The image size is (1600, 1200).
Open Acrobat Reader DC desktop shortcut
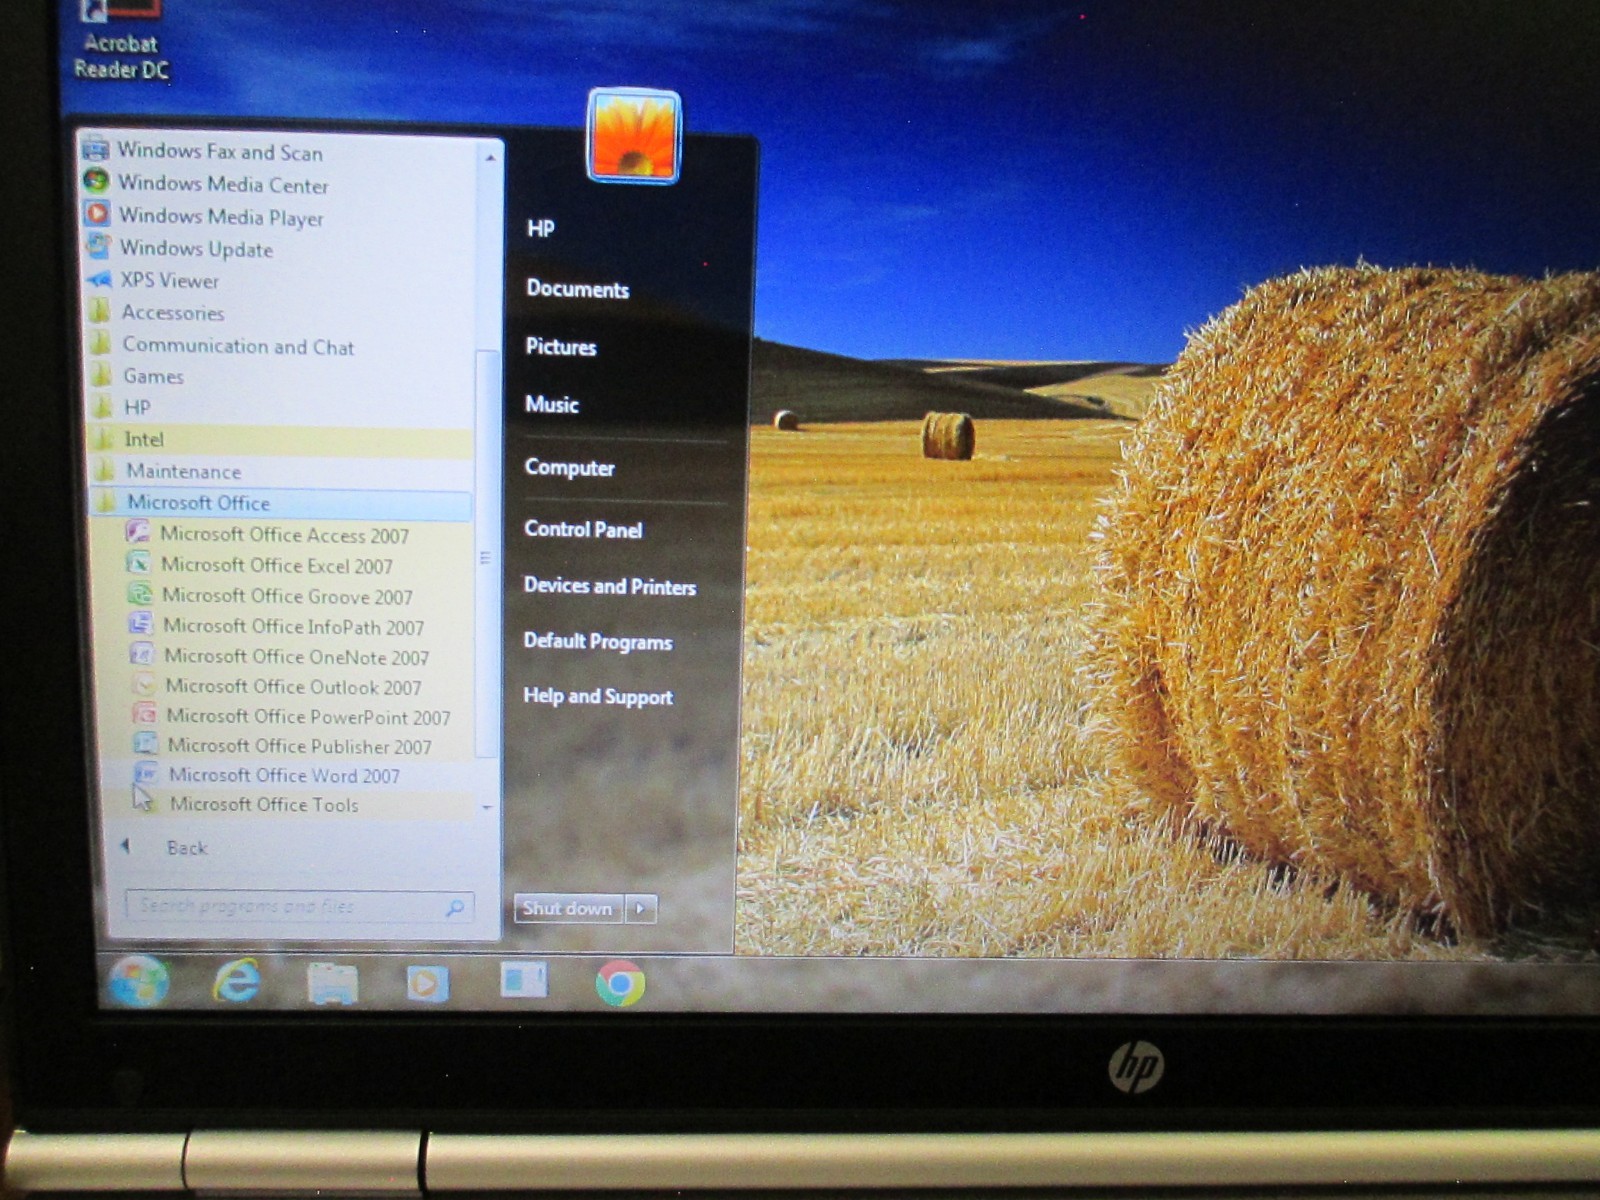[122, 40]
